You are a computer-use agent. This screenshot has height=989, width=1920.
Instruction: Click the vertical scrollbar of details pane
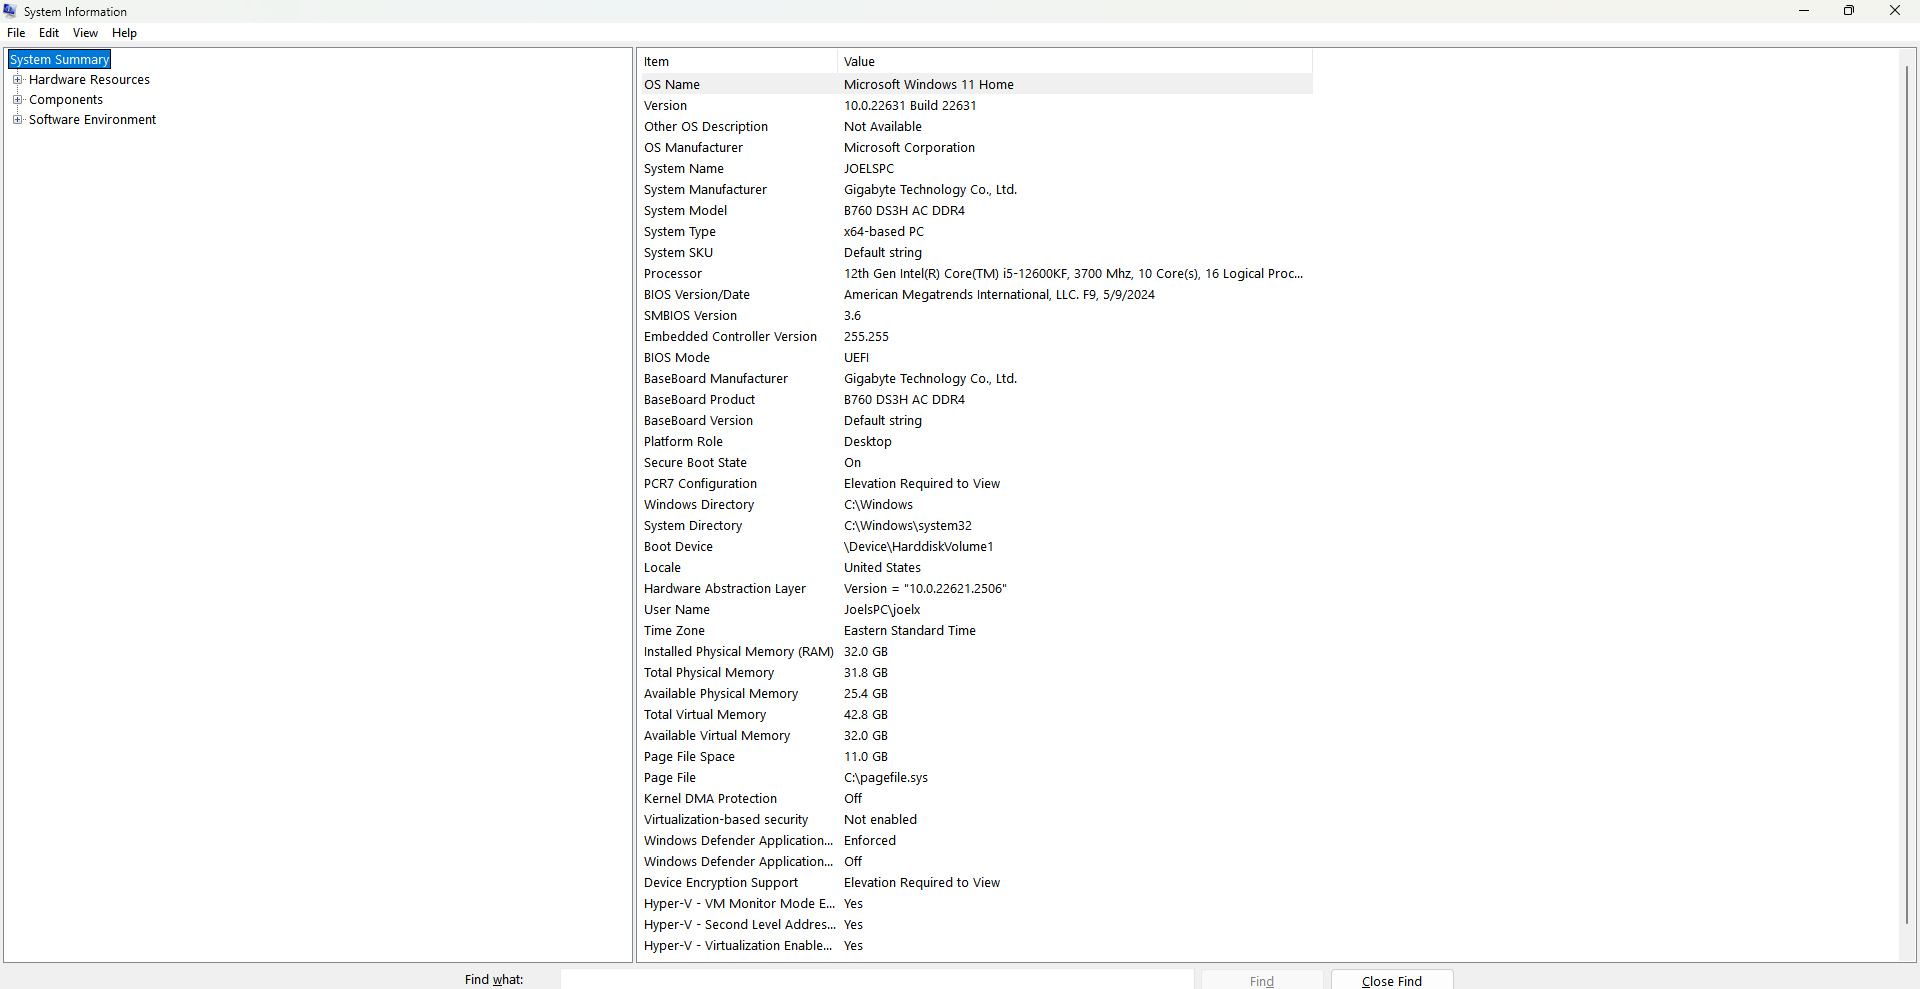1907,495
